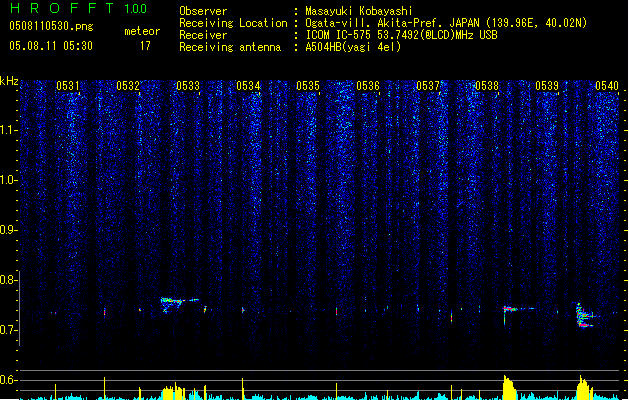This screenshot has width=629, height=400.
Task: Click the Receiver label
Action: coord(203,35)
